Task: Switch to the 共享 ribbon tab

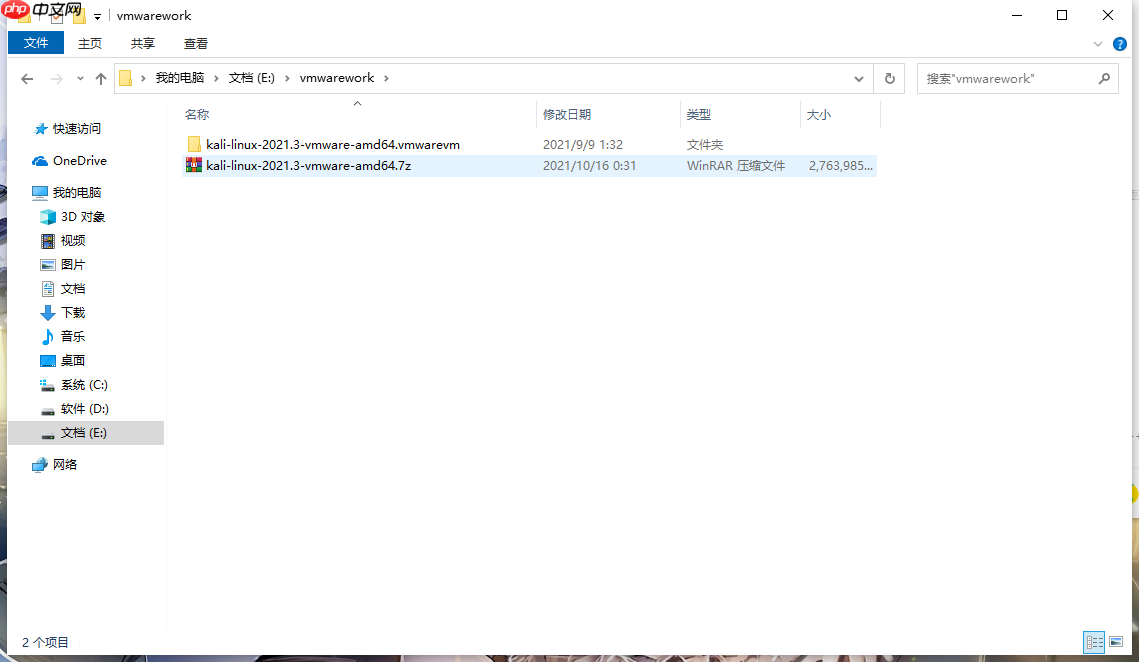Action: 142,43
